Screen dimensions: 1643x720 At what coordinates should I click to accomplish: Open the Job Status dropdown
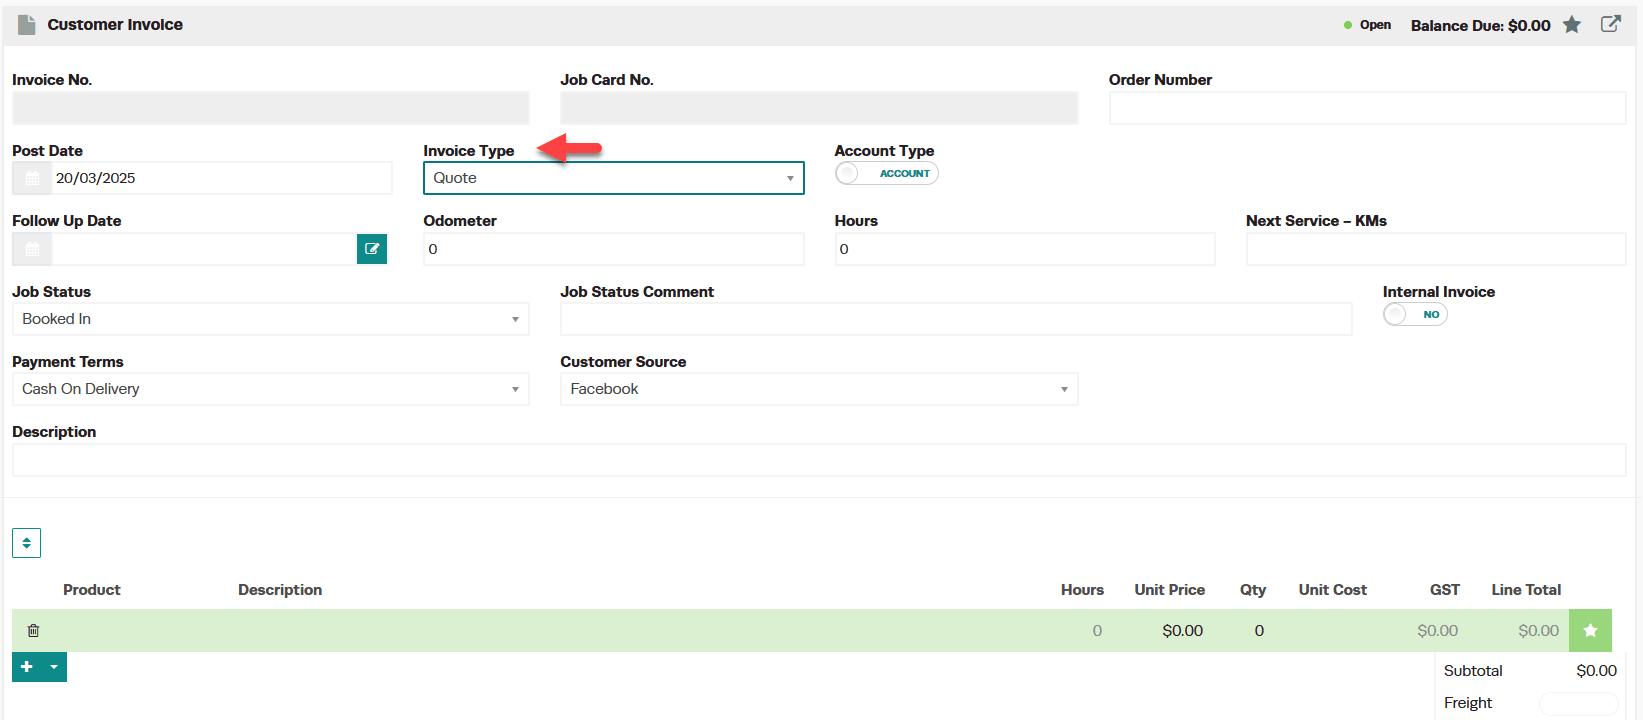(x=270, y=319)
